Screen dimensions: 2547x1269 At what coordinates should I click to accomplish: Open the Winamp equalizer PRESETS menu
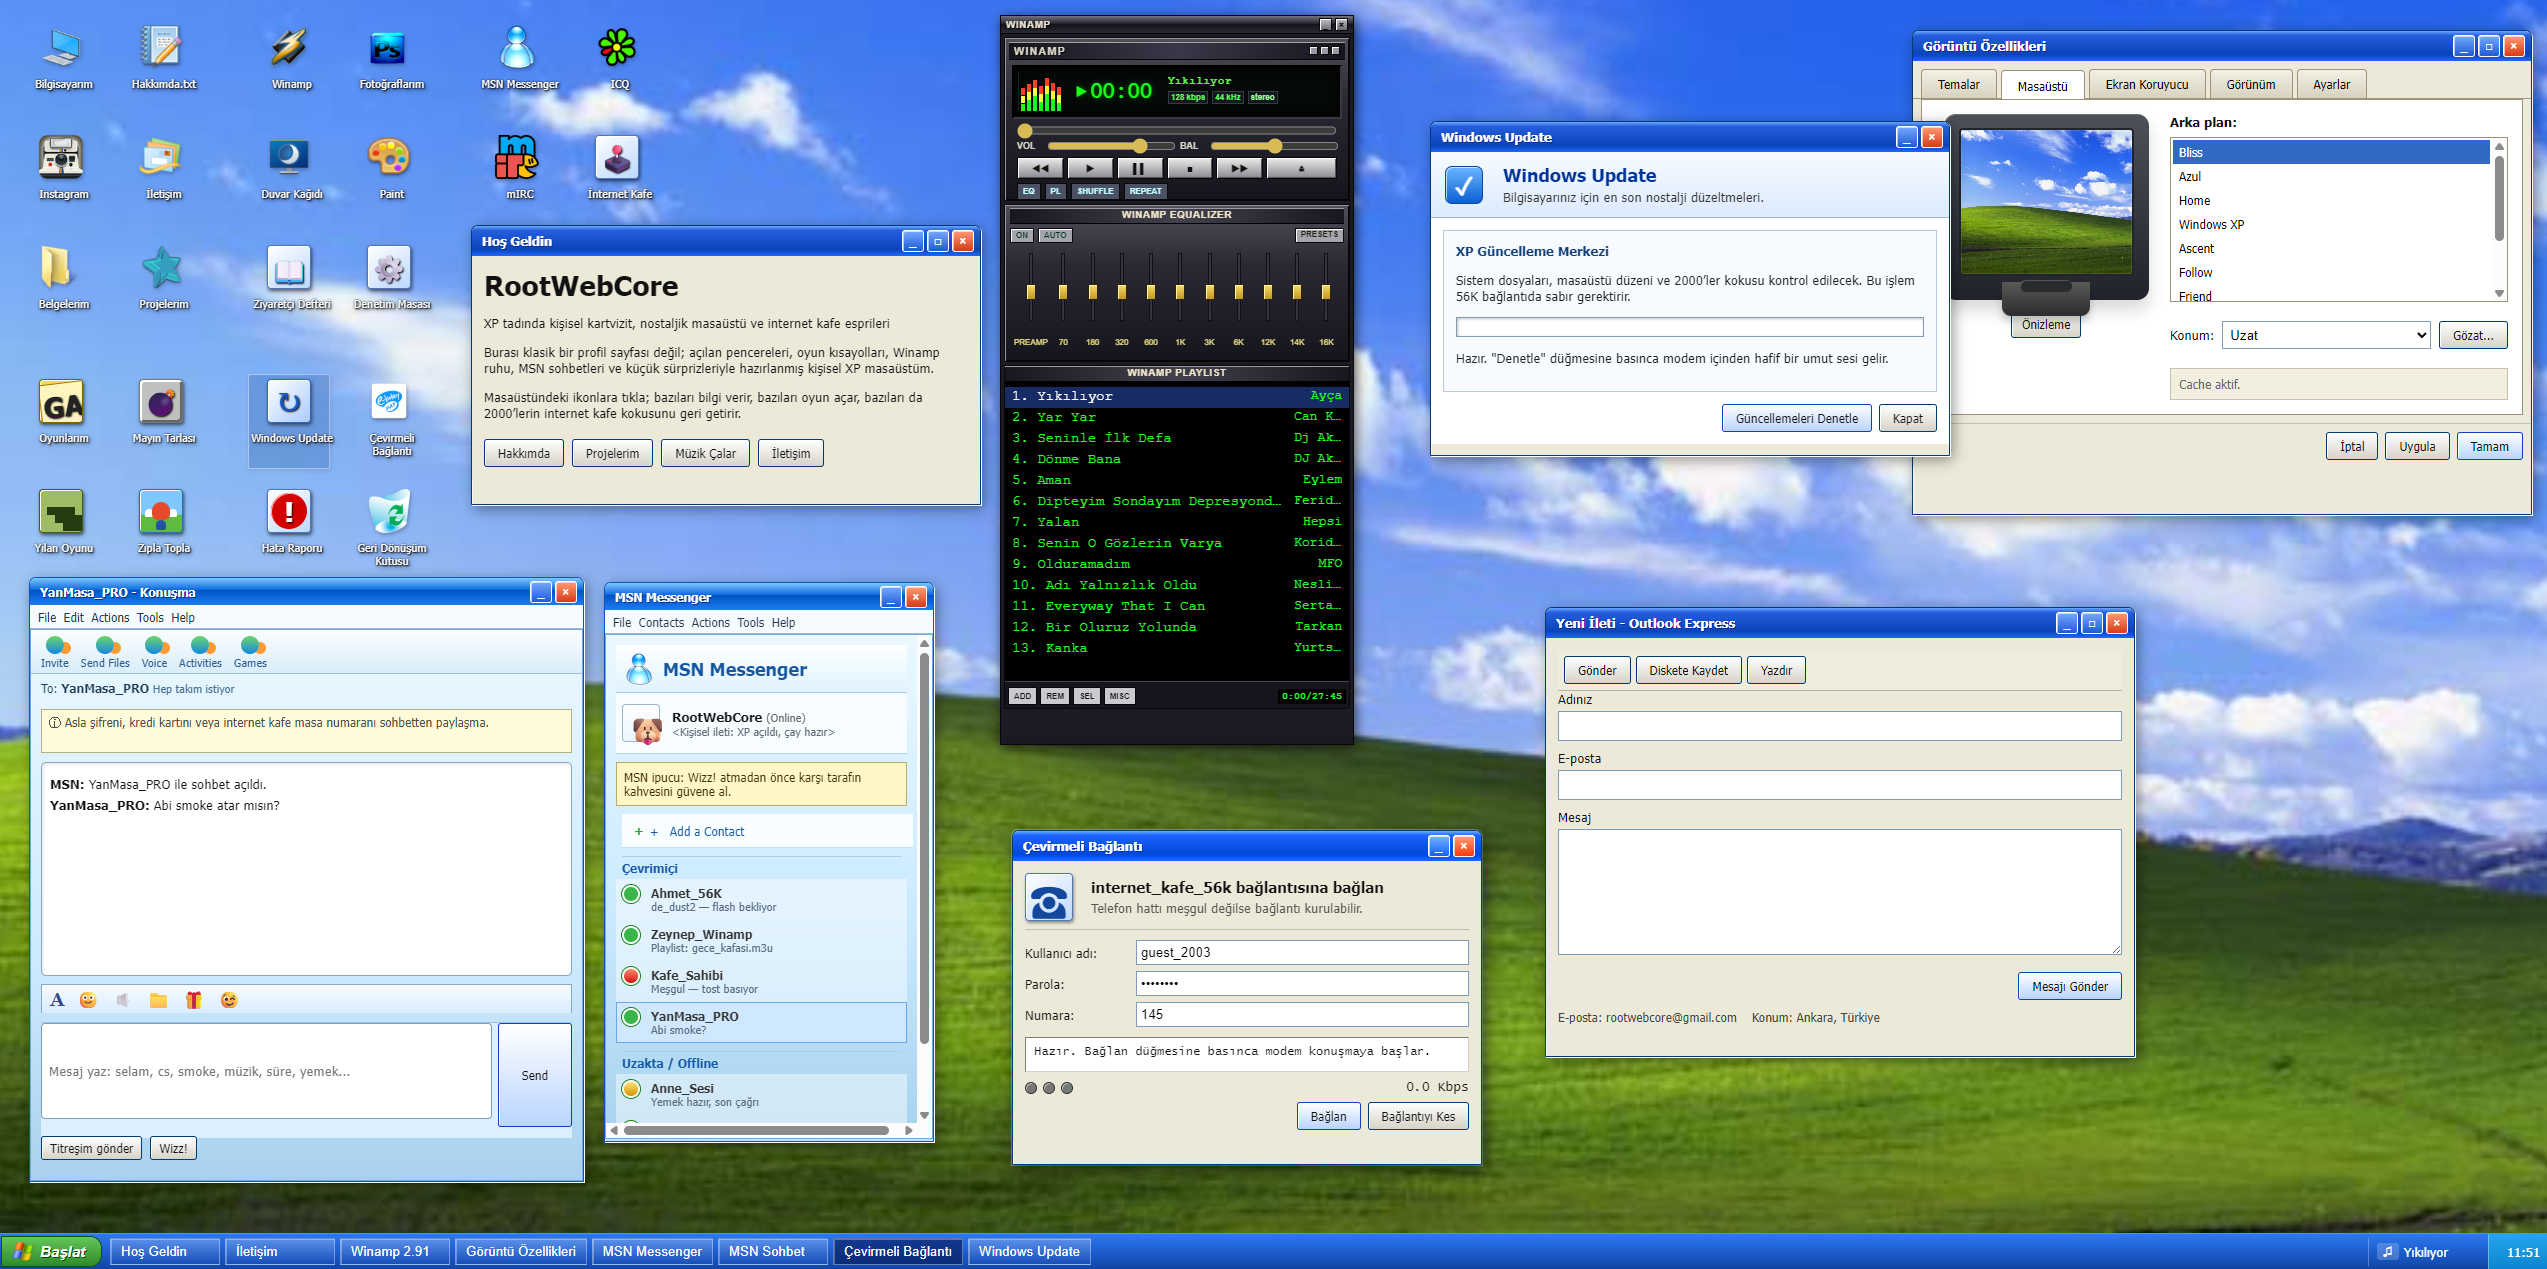1319,235
